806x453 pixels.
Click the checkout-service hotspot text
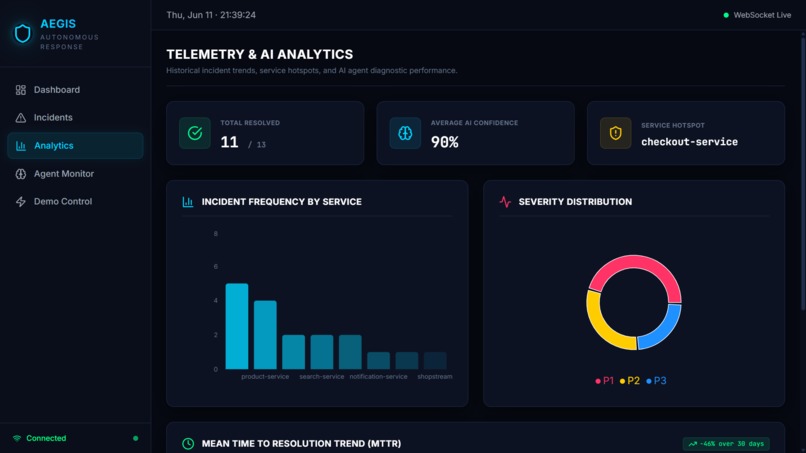(x=689, y=142)
